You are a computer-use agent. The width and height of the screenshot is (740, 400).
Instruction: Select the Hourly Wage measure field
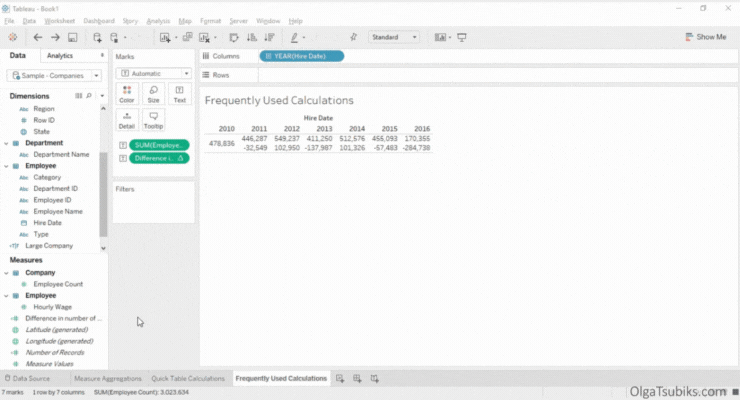click(x=51, y=307)
